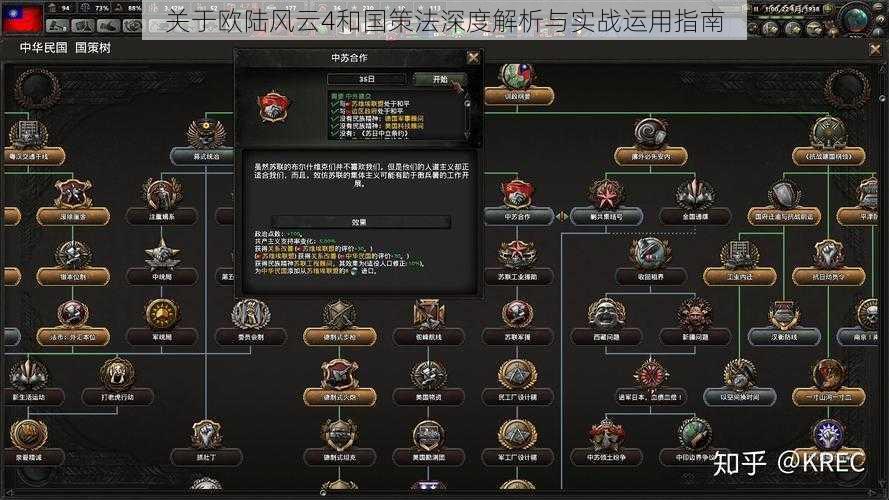This screenshot has width=889, height=500.
Task: Click the 效果 header in the popup
Action: (360, 222)
